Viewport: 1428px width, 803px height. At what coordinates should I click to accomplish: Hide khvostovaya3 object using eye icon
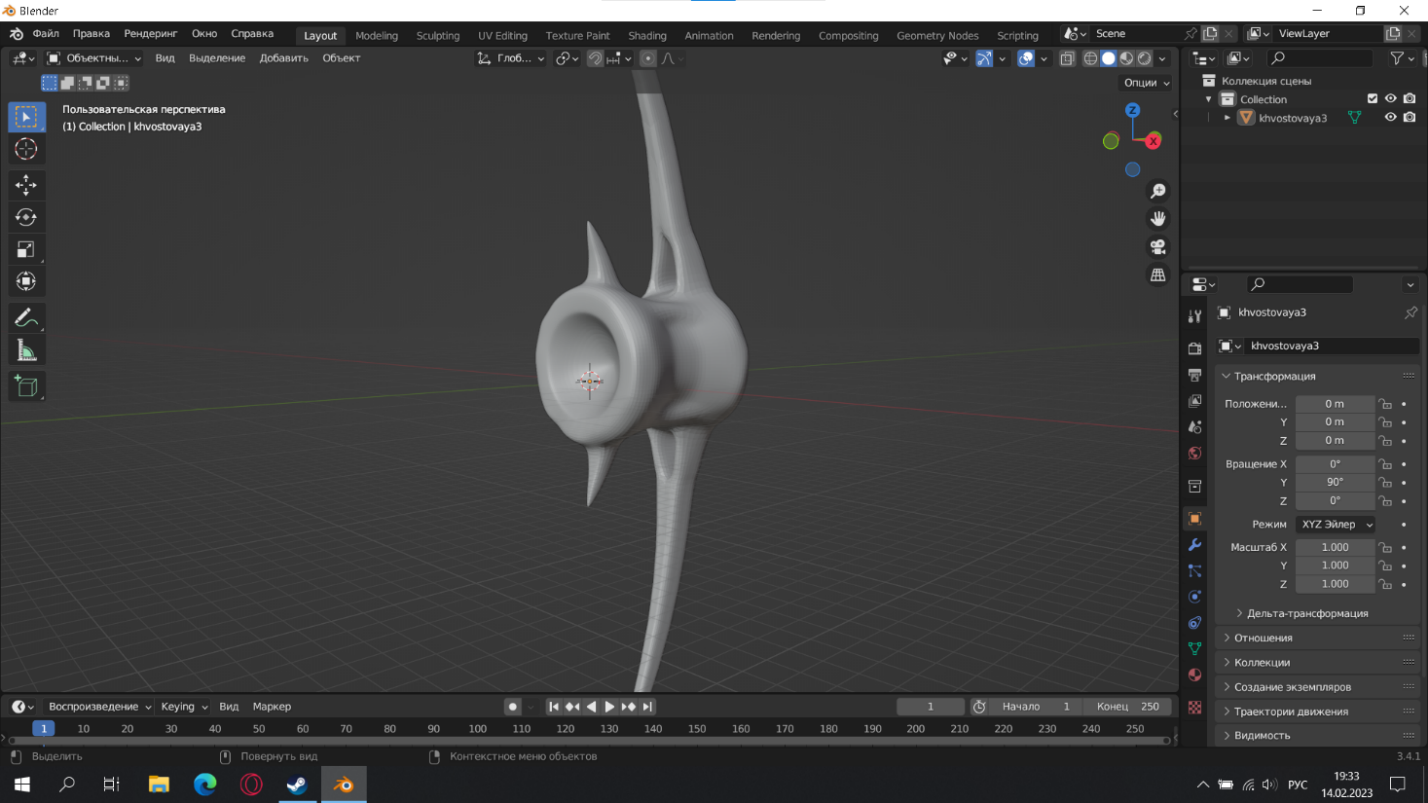pyautogui.click(x=1390, y=117)
